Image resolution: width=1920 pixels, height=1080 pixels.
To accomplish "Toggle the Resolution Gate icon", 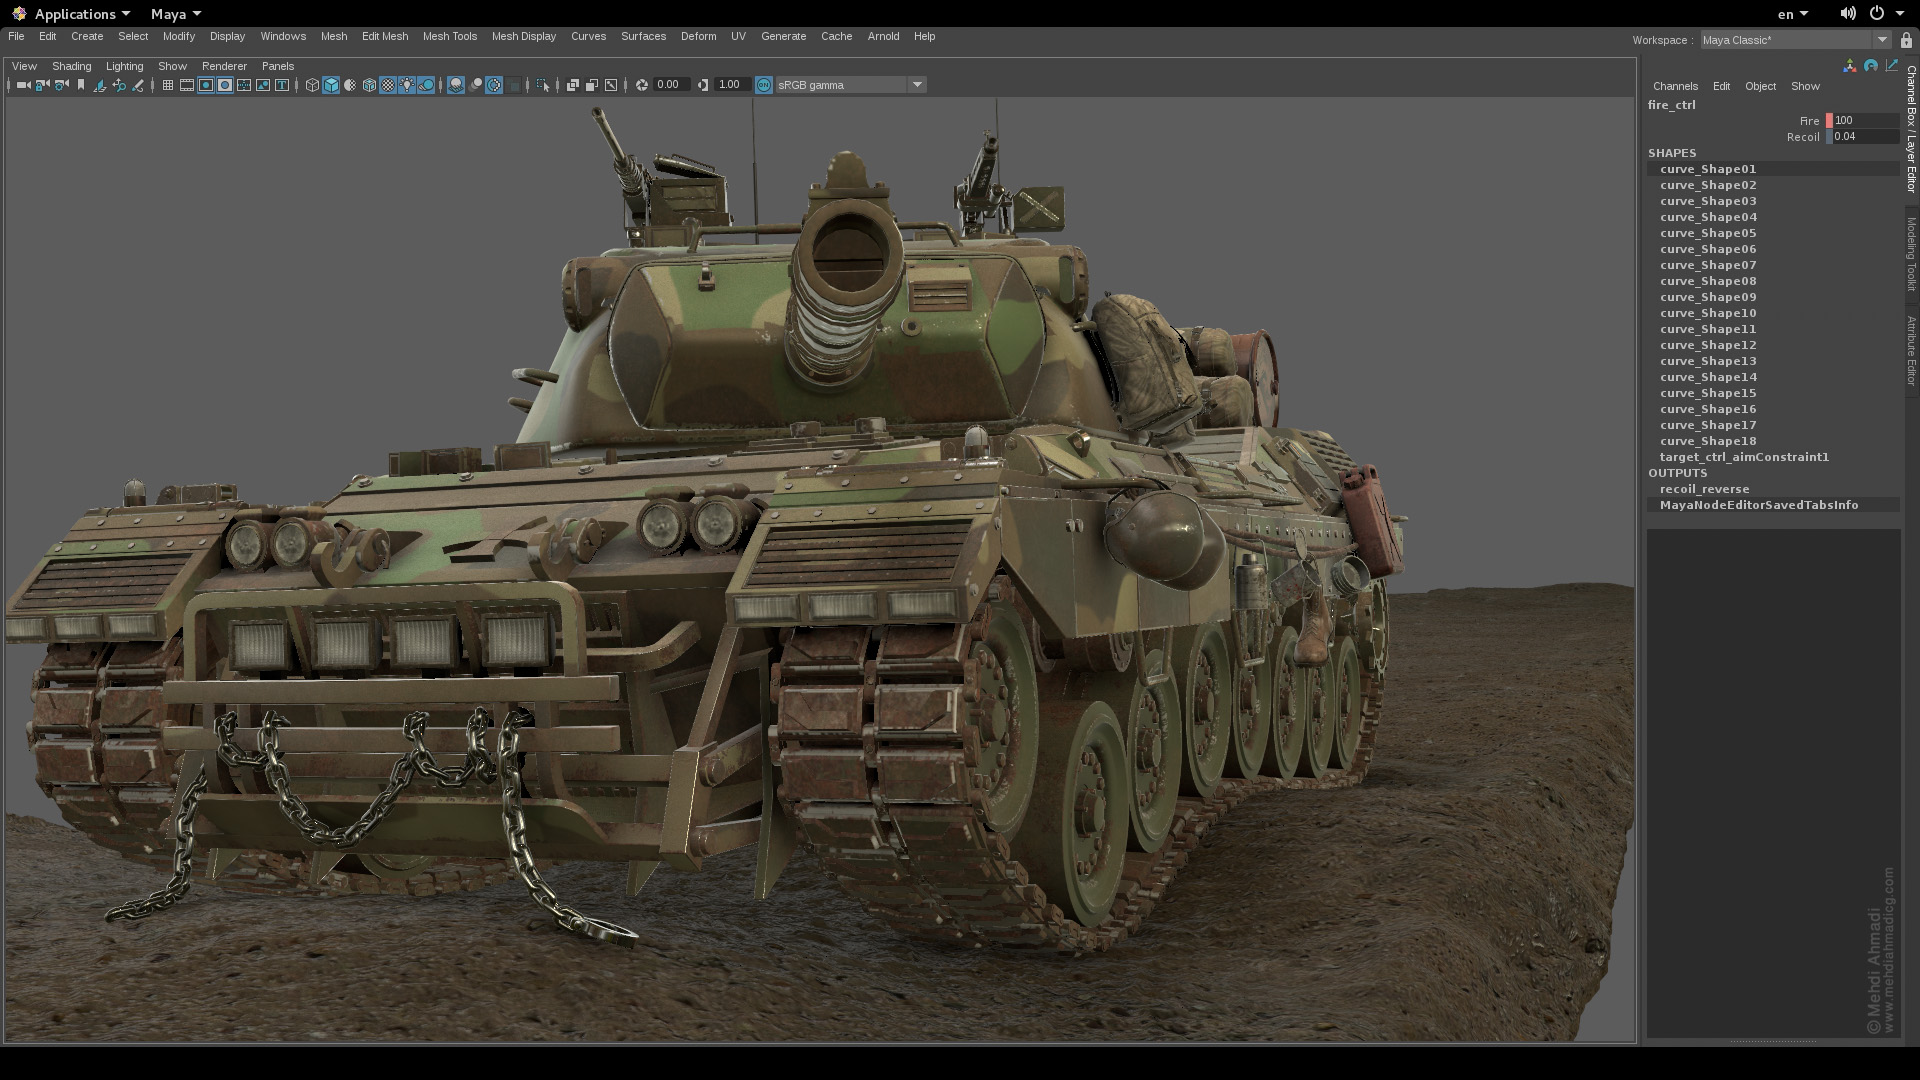I will click(206, 85).
